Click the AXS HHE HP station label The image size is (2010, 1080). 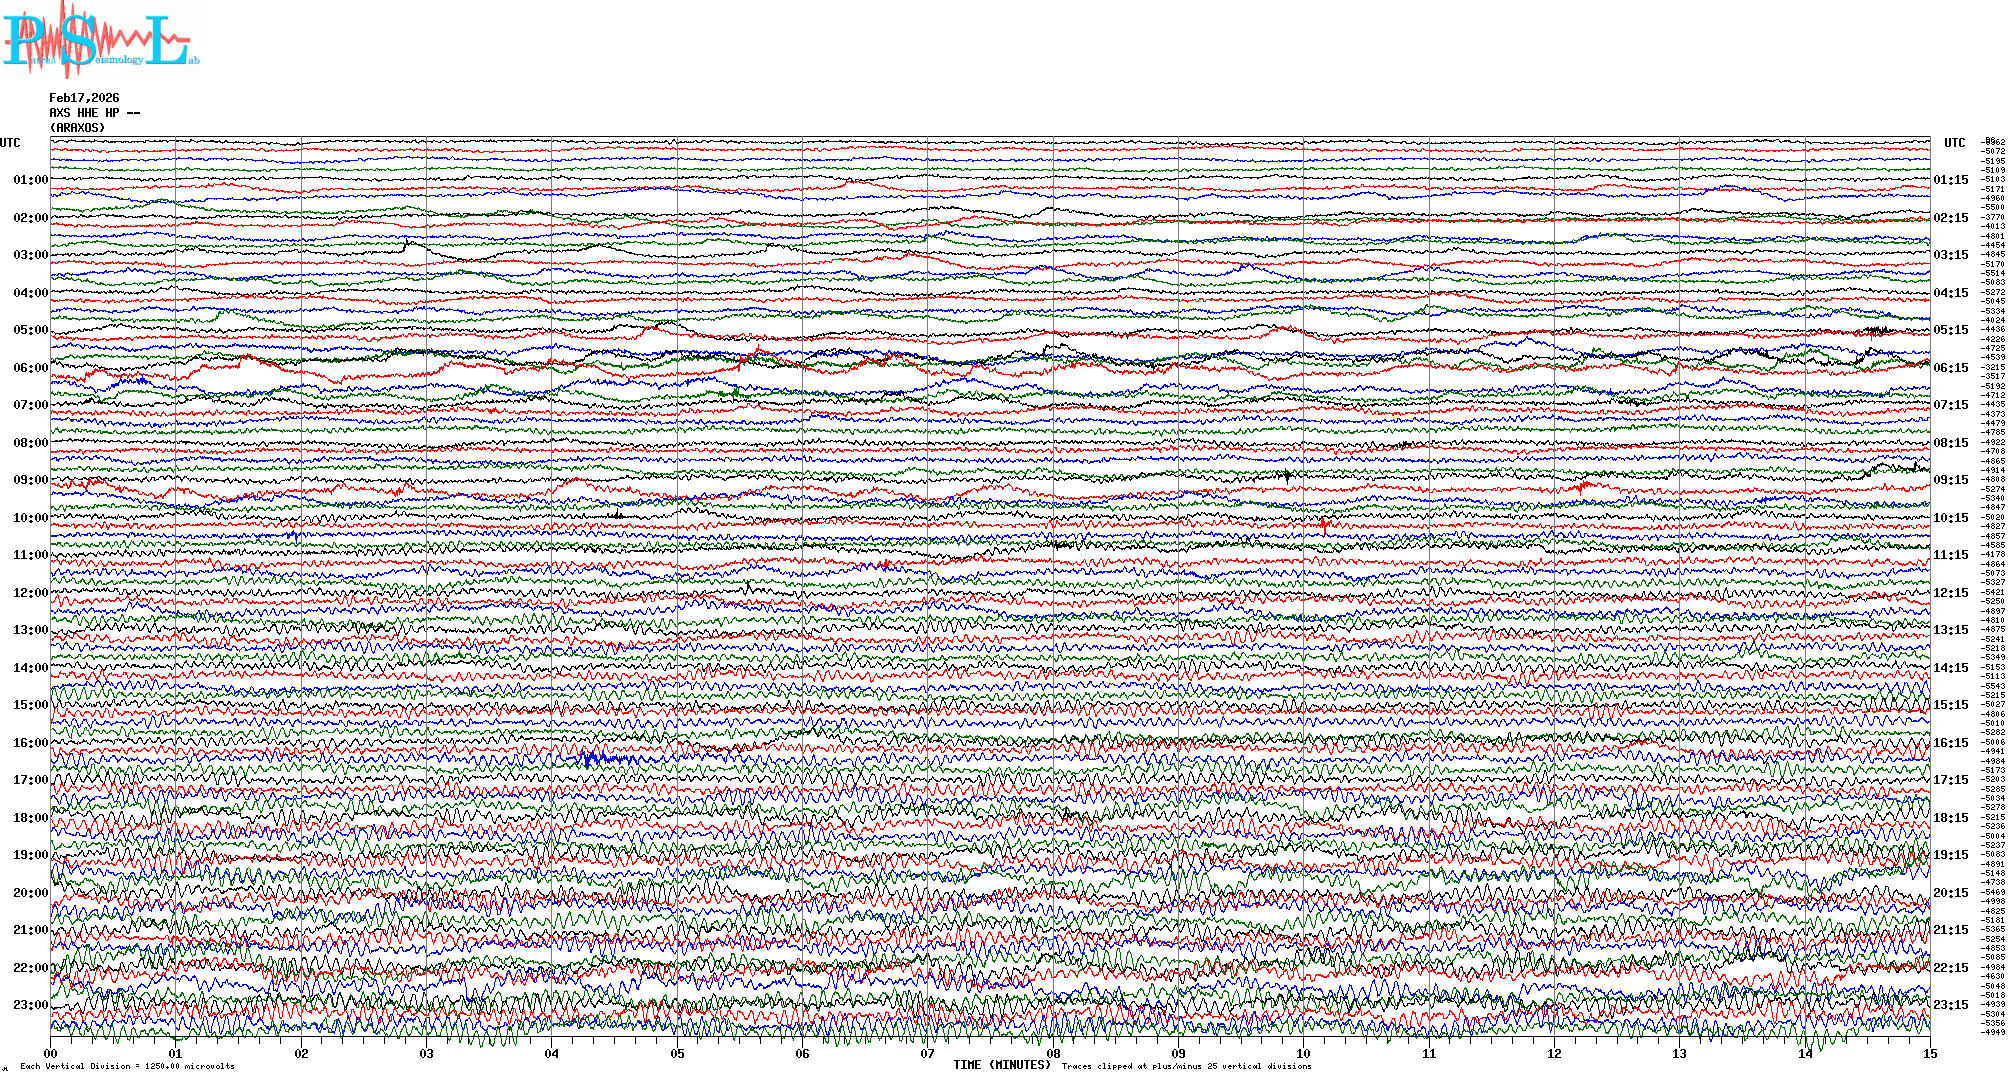pyautogui.click(x=94, y=113)
